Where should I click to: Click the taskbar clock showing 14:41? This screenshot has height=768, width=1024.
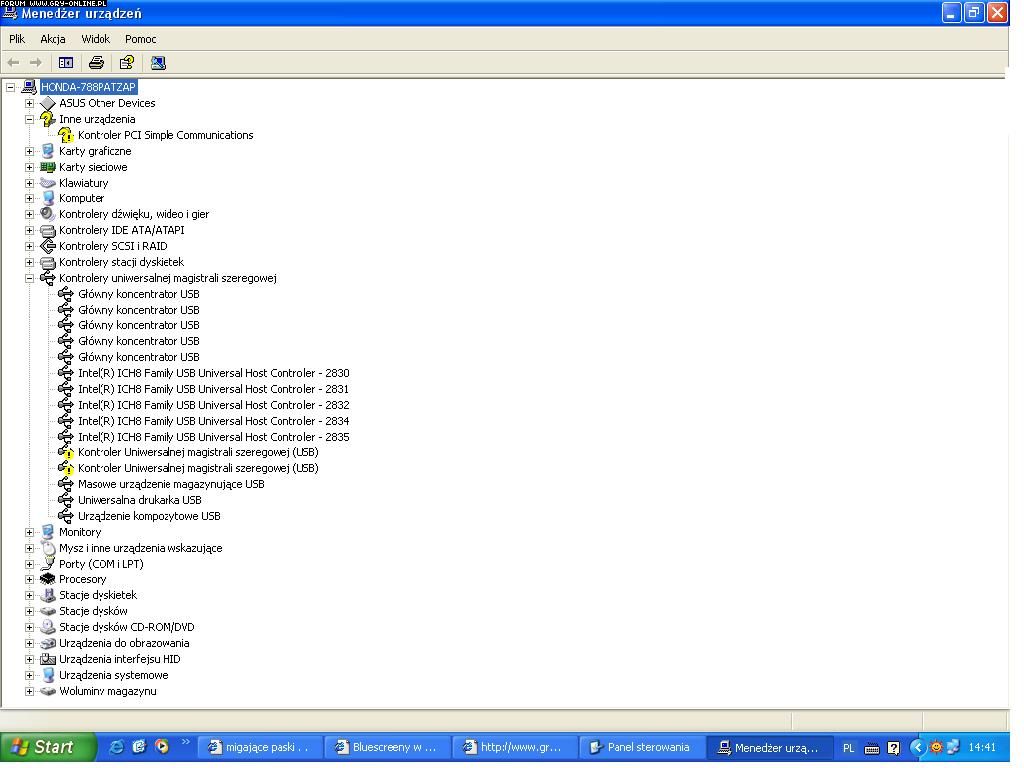click(982, 747)
